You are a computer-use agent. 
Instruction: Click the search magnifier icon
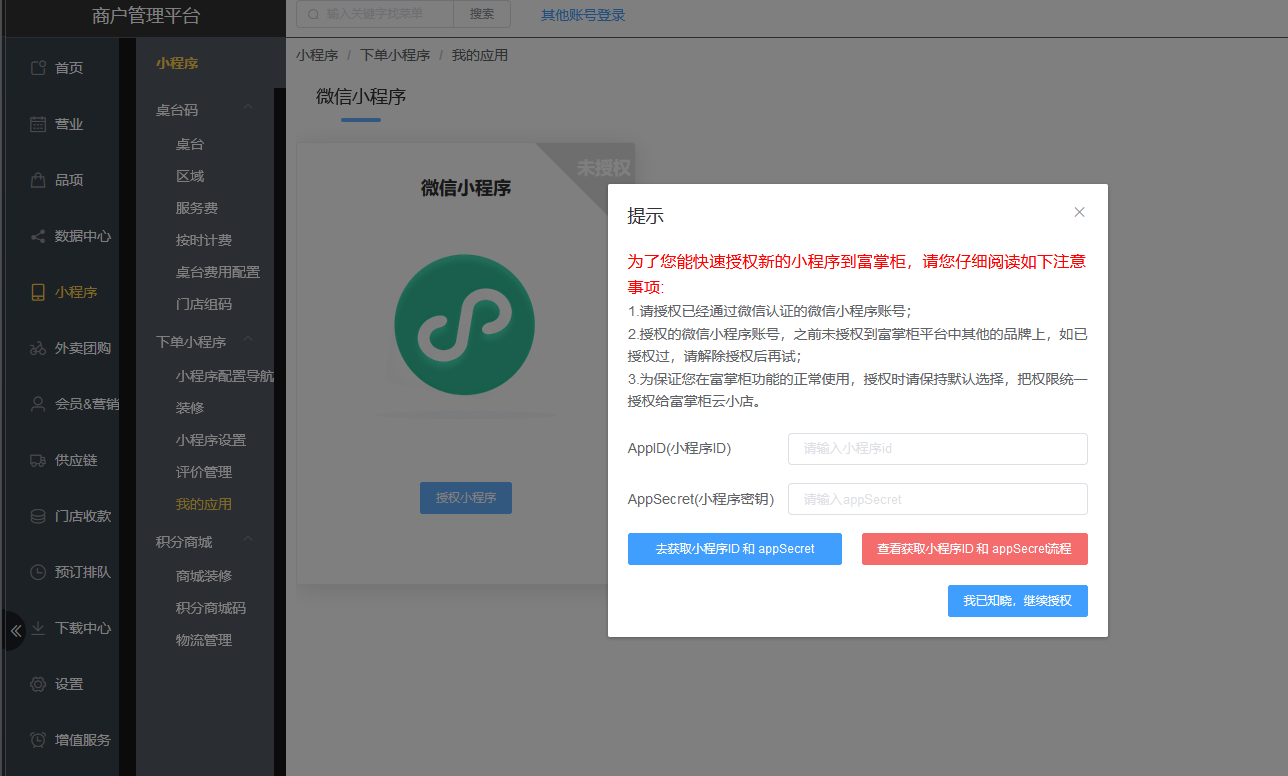pos(314,14)
